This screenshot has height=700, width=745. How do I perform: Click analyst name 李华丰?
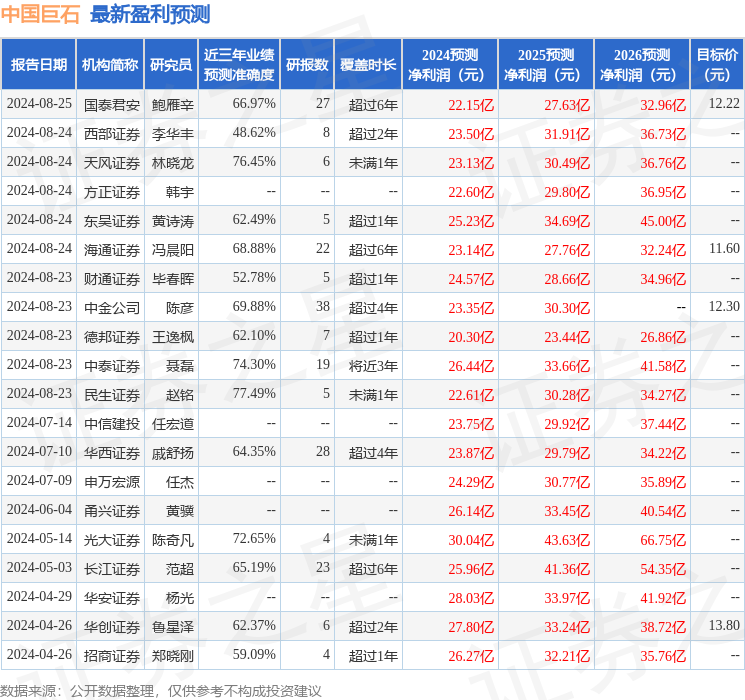tap(173, 134)
